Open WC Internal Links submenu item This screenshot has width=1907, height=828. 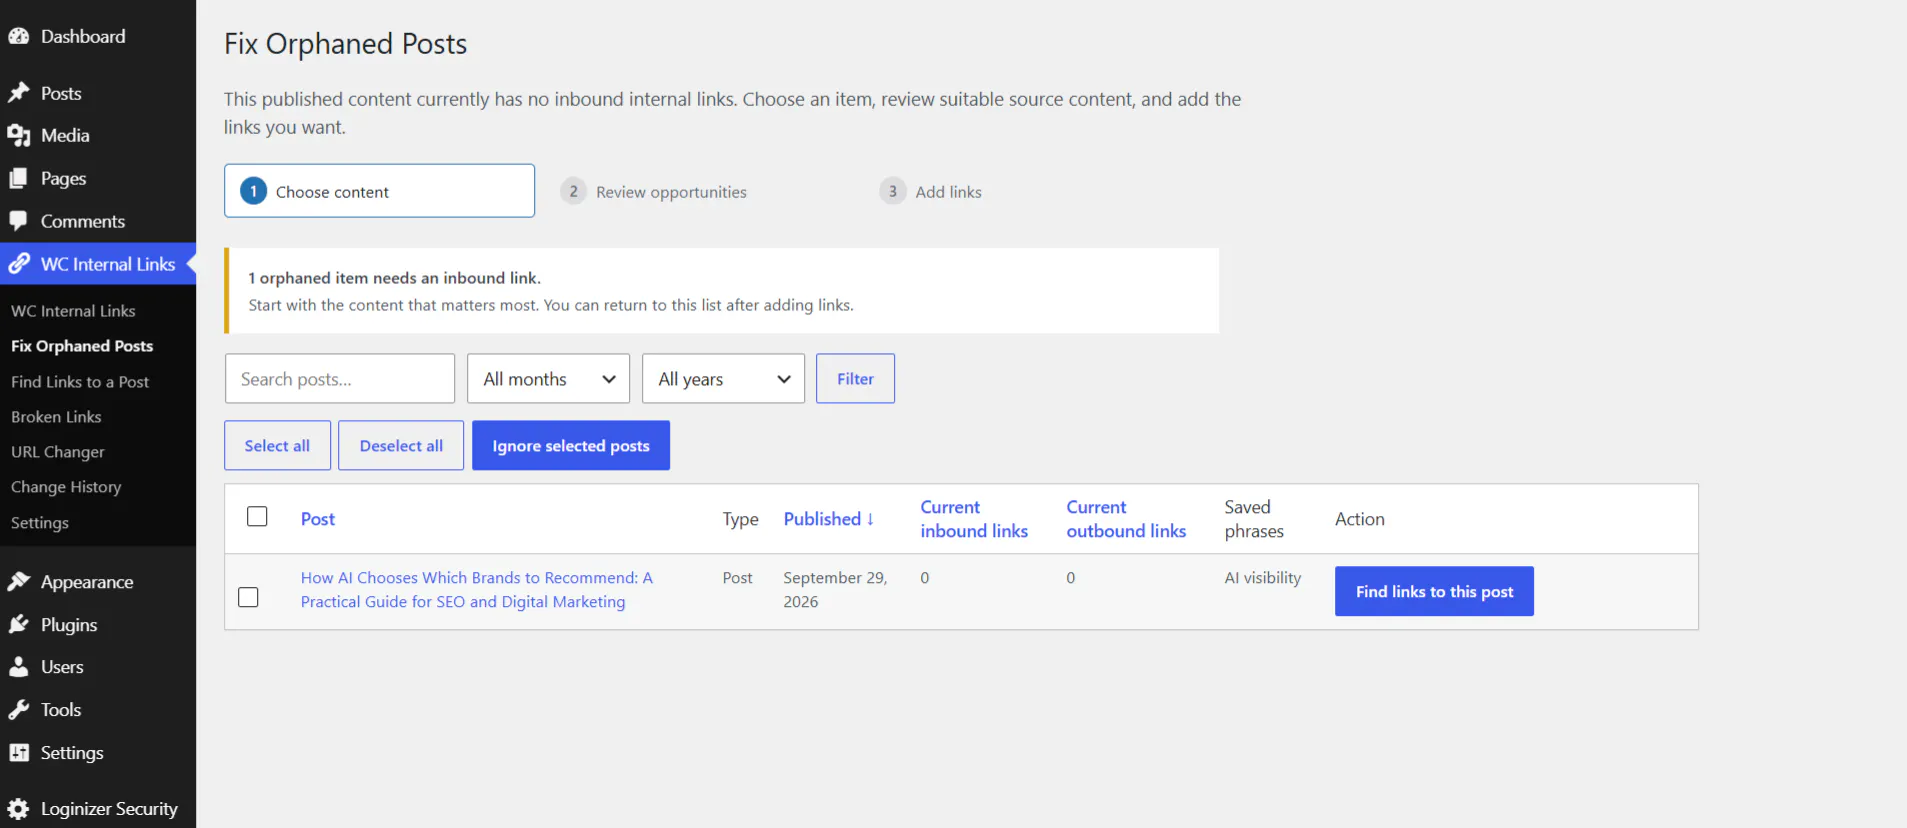click(x=73, y=311)
